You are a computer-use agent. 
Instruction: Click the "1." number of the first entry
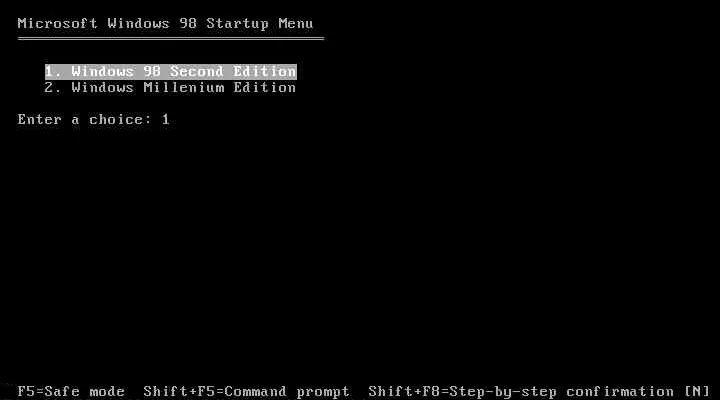click(53, 72)
